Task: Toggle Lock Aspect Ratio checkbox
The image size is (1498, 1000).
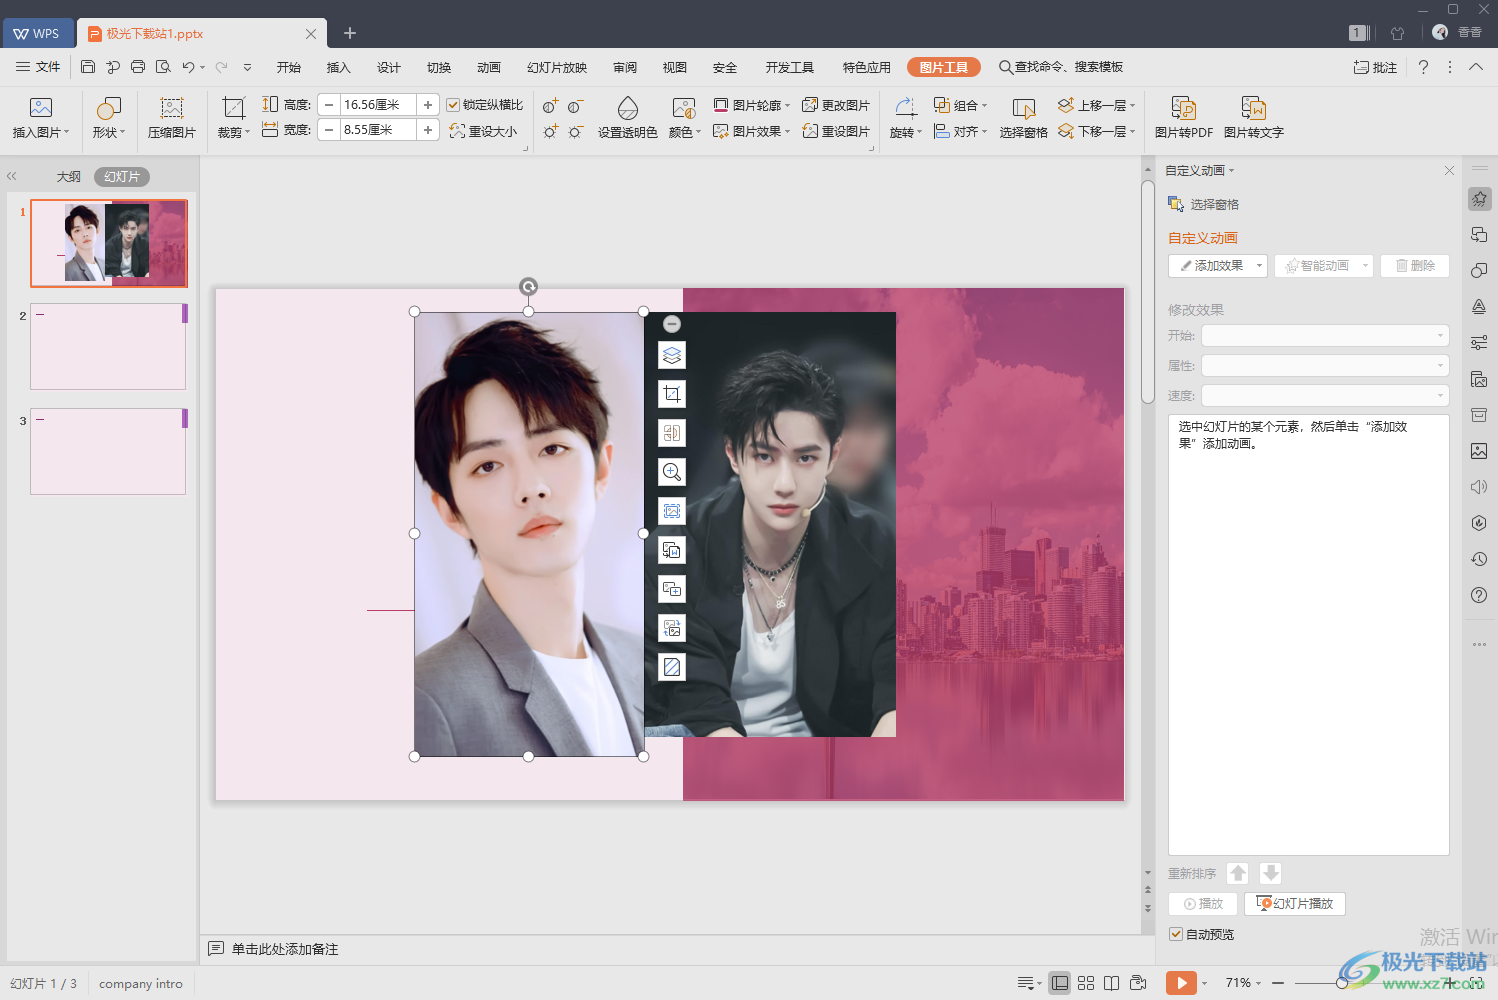Action: point(453,105)
